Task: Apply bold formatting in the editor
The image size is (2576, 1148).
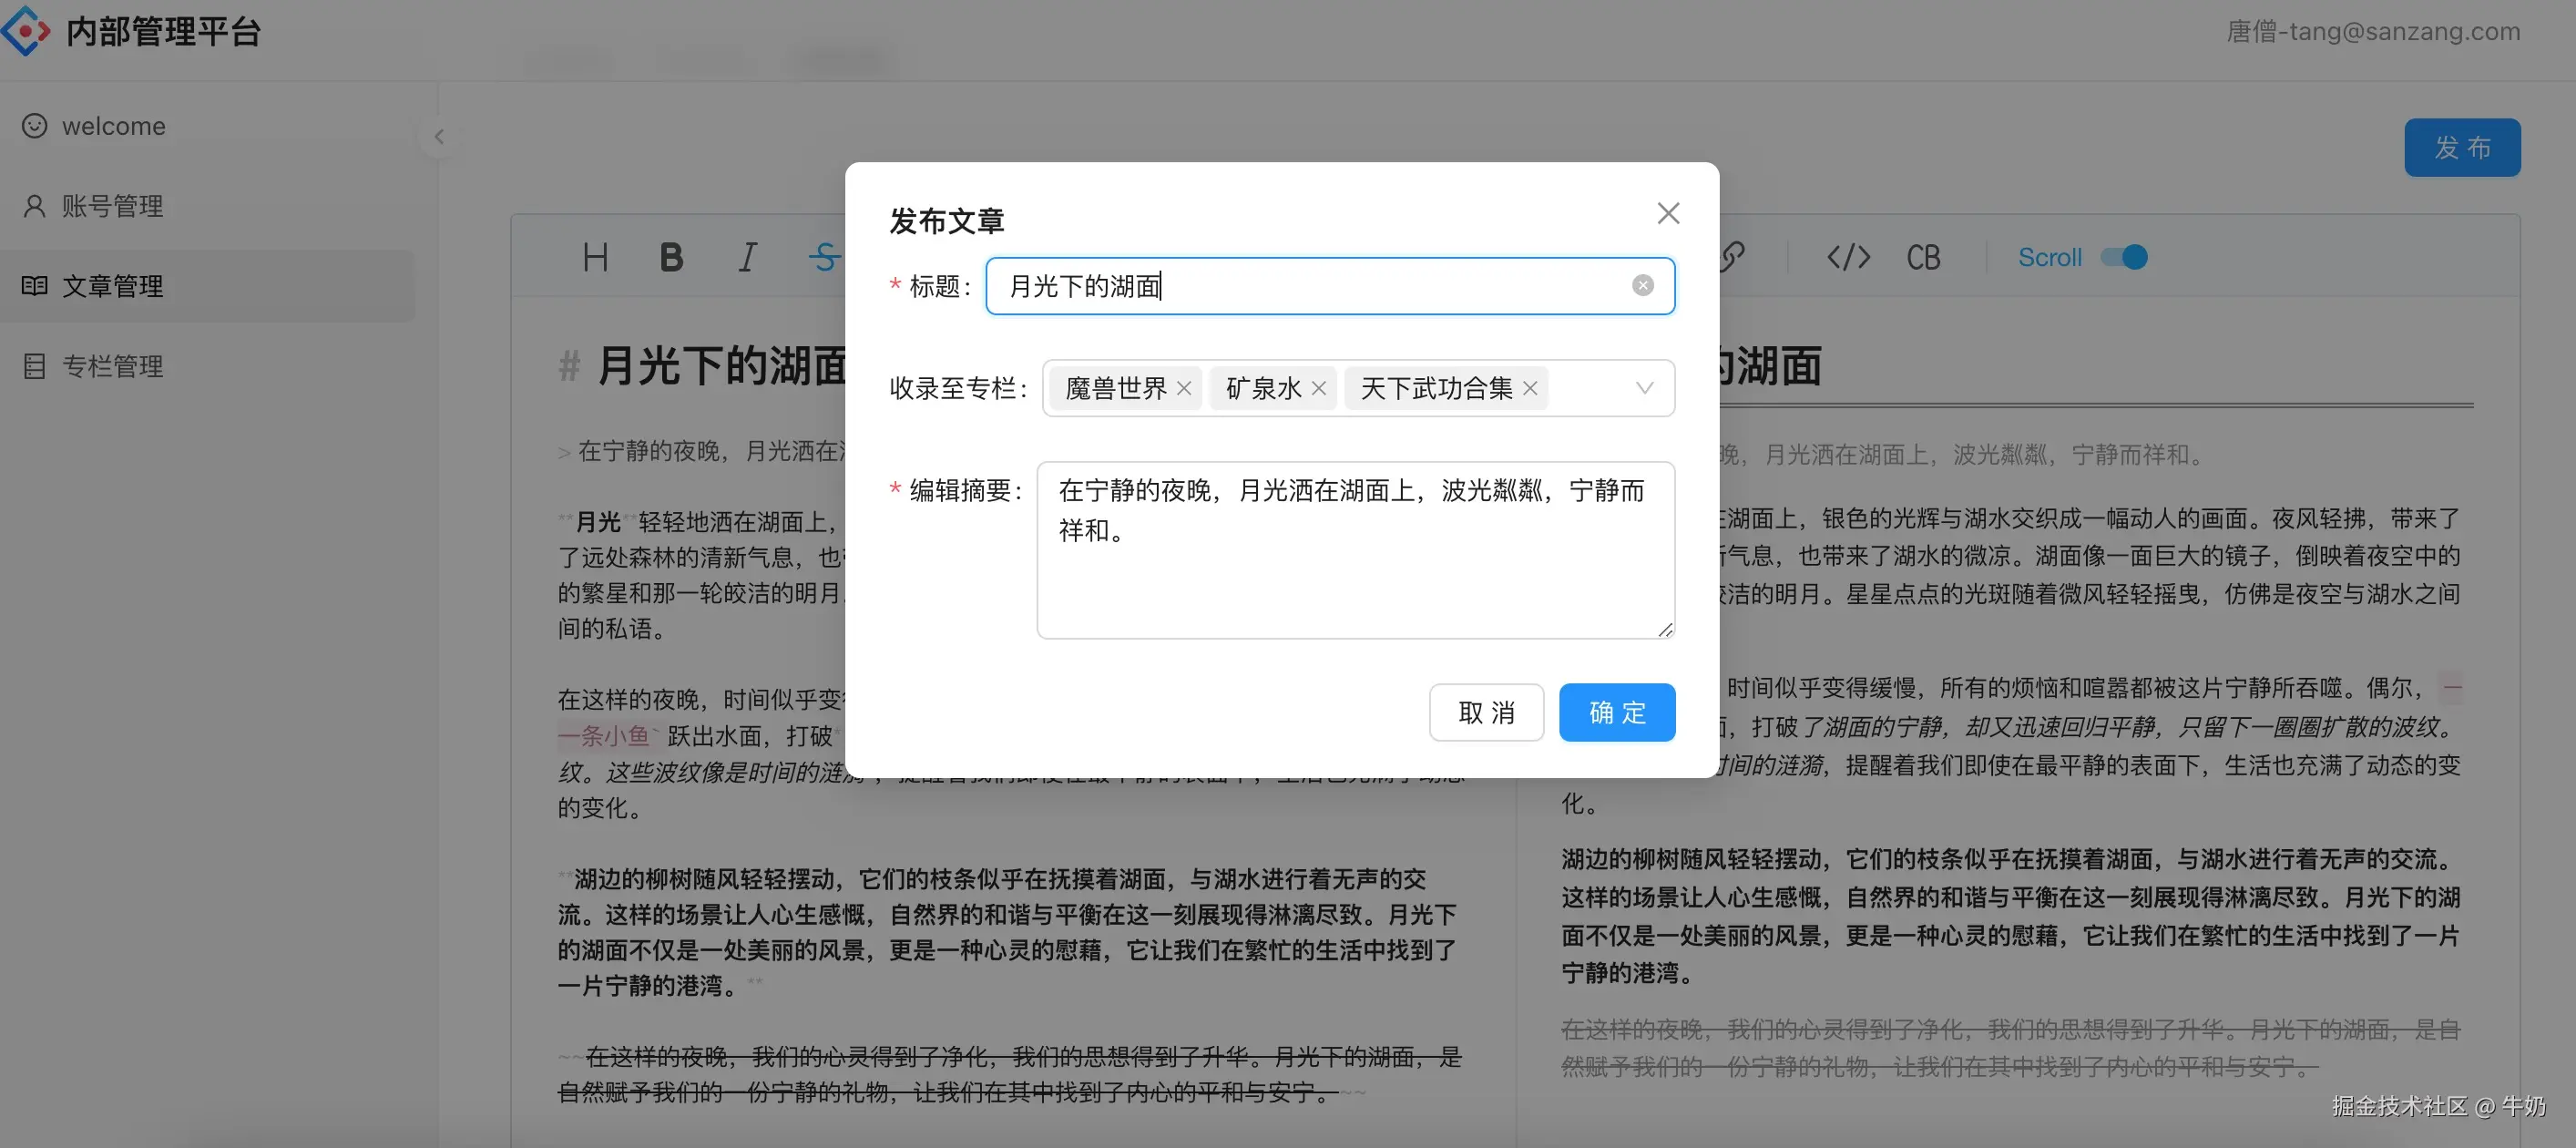Action: 671,257
